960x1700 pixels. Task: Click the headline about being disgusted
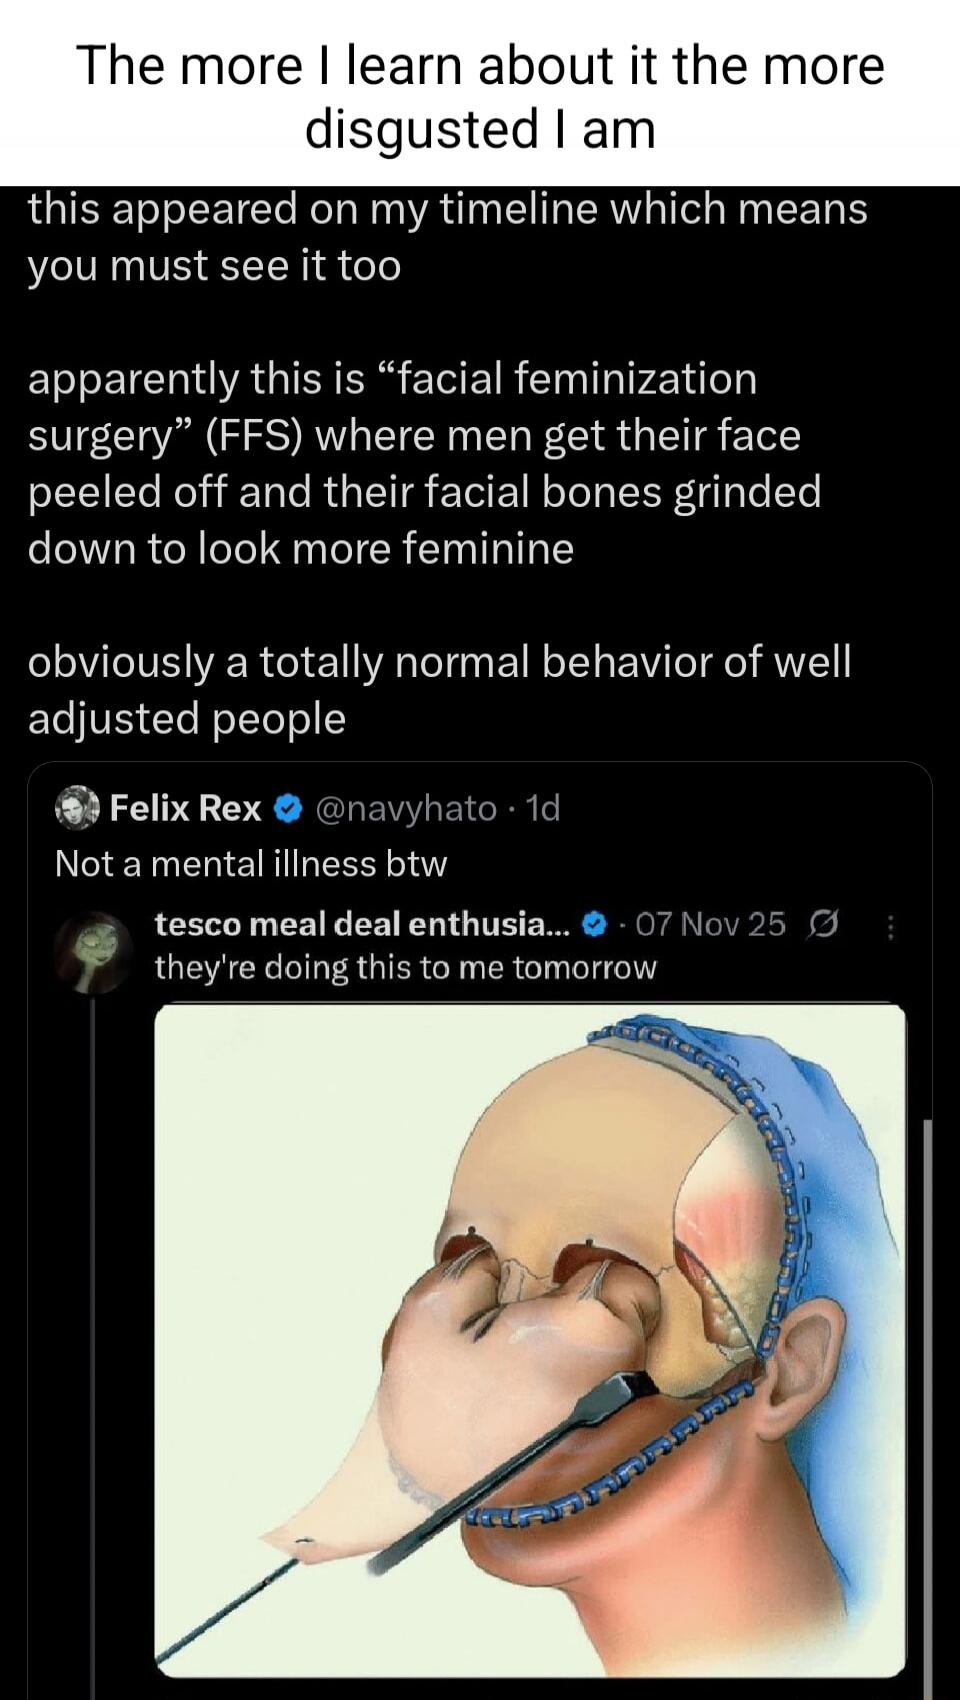[480, 95]
